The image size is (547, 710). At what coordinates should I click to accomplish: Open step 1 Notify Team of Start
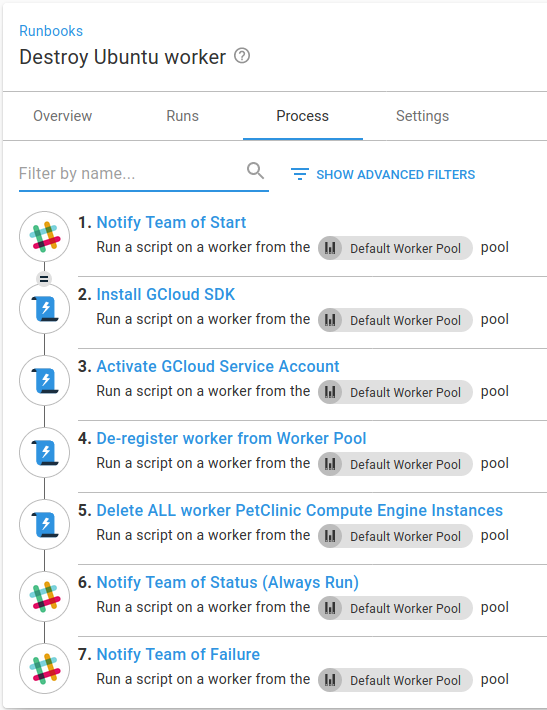[x=171, y=222]
